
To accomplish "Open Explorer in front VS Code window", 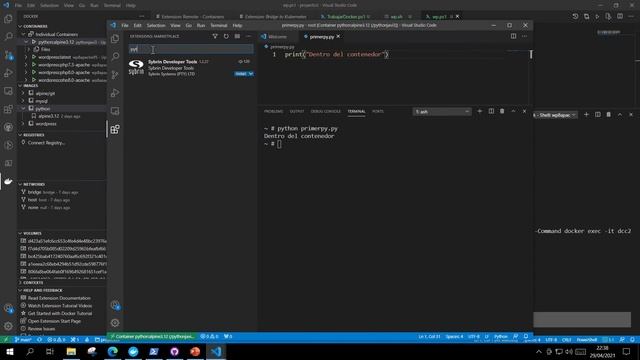I will point(115,38).
